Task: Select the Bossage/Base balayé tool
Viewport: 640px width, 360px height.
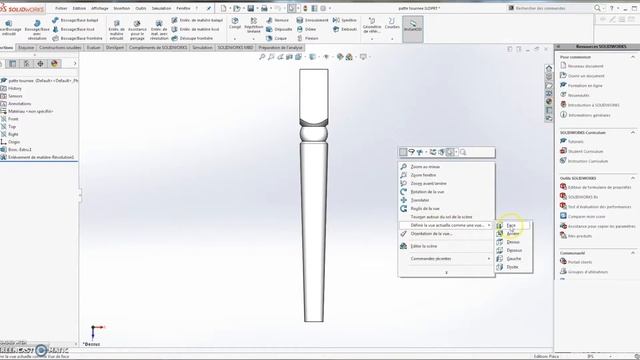Action: coord(76,20)
